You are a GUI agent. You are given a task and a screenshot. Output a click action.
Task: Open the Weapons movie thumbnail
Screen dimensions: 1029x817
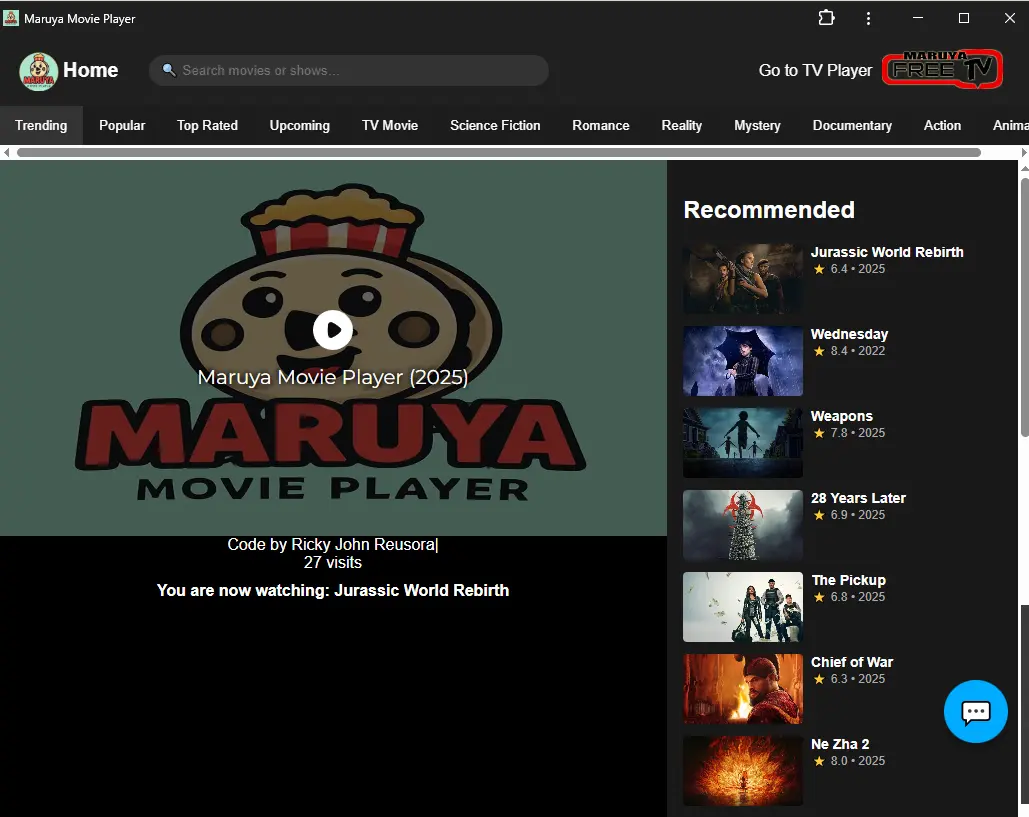743,443
